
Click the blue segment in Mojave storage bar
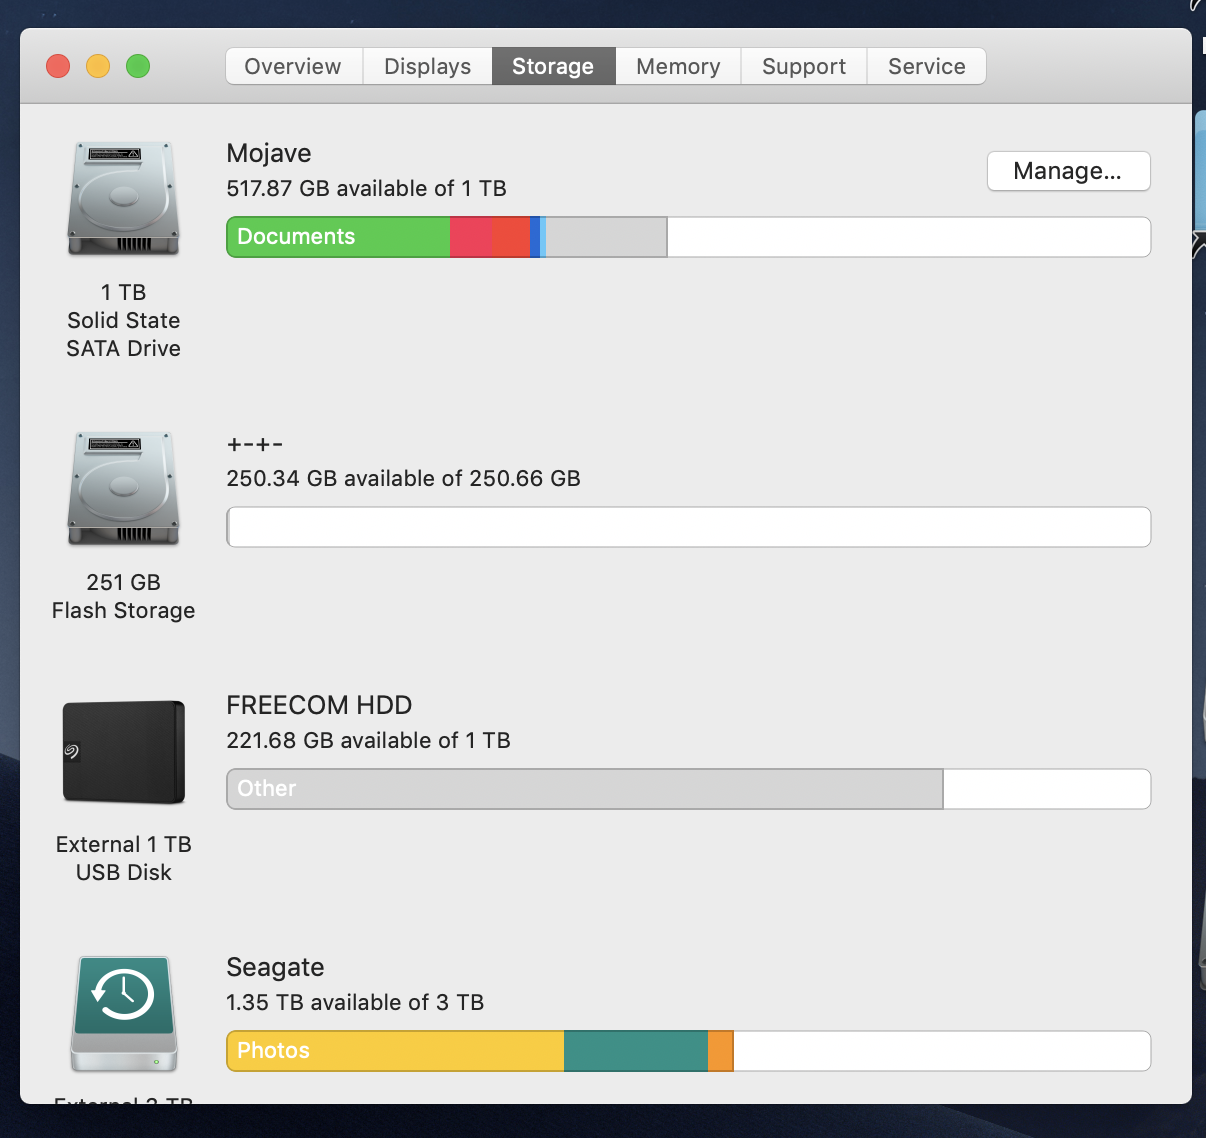[x=535, y=237]
